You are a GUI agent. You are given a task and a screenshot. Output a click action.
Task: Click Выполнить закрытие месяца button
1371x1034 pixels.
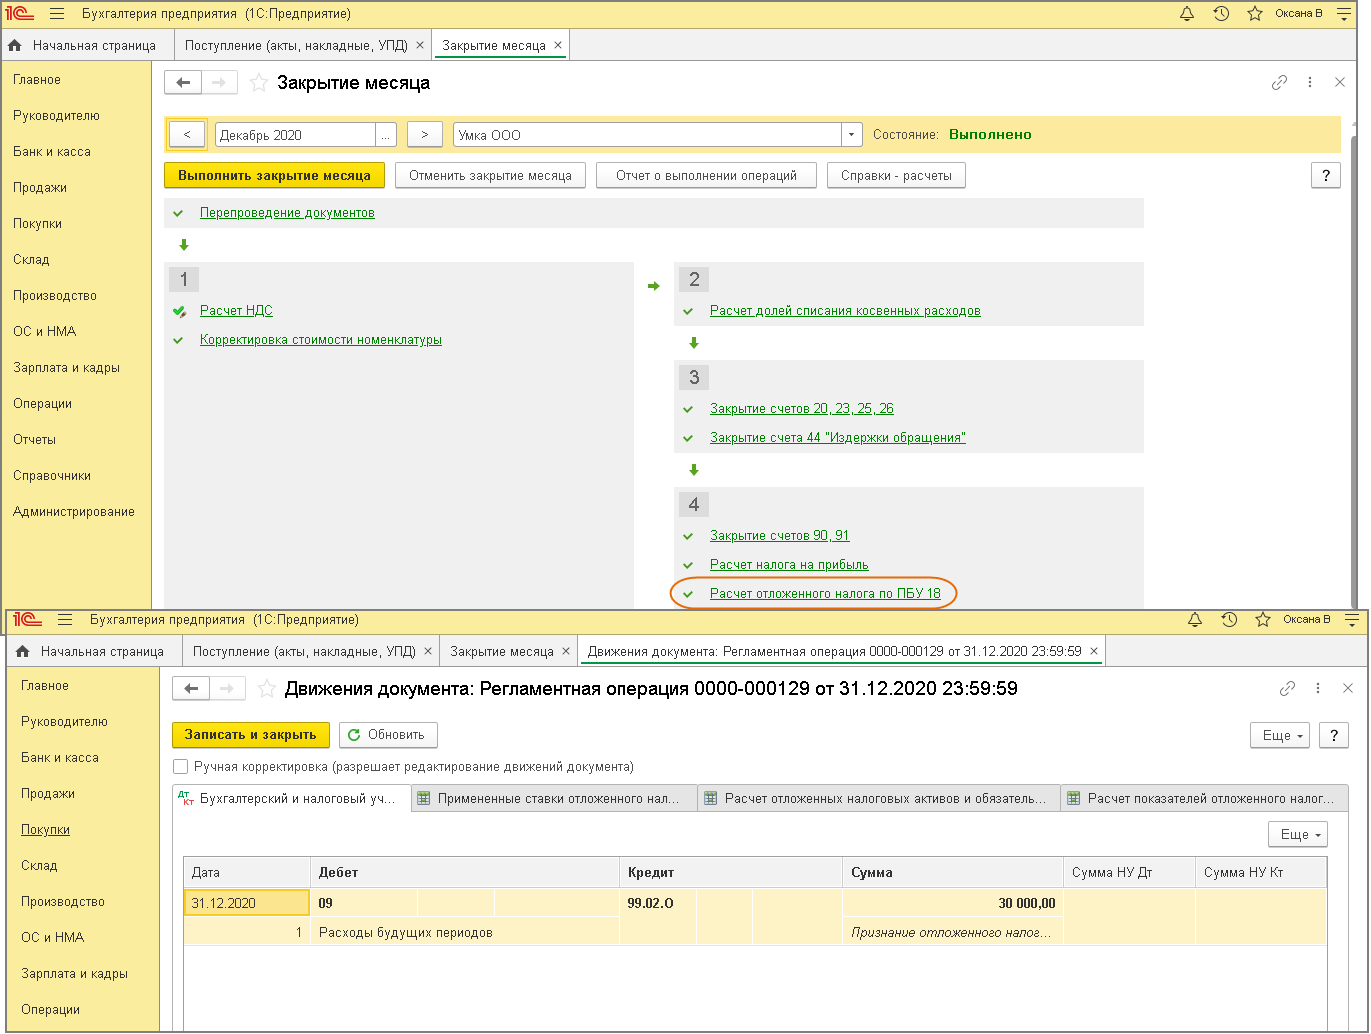point(275,176)
